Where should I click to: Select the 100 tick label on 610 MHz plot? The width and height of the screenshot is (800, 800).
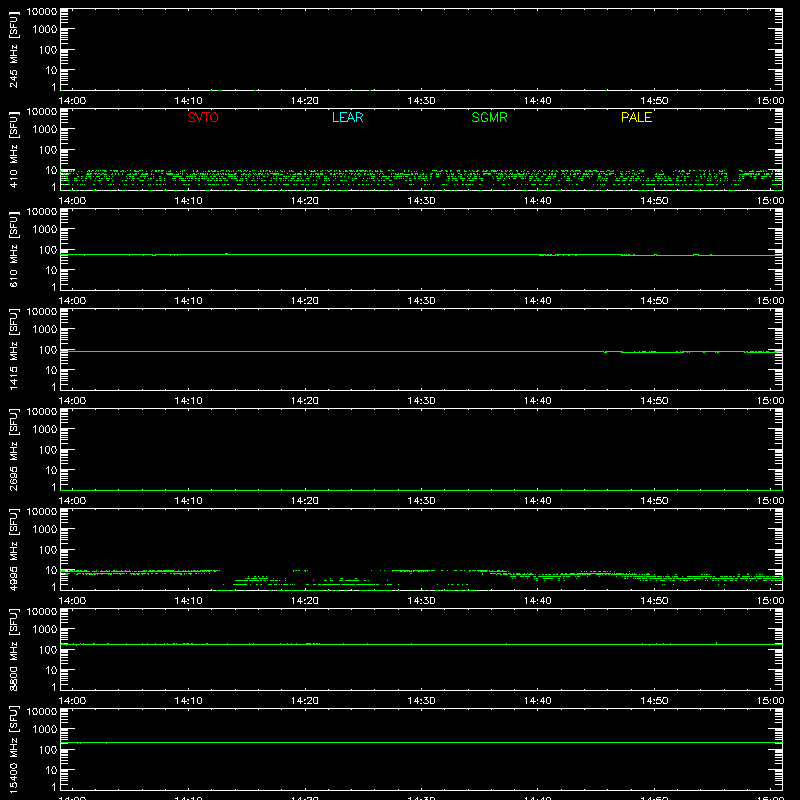48,250
